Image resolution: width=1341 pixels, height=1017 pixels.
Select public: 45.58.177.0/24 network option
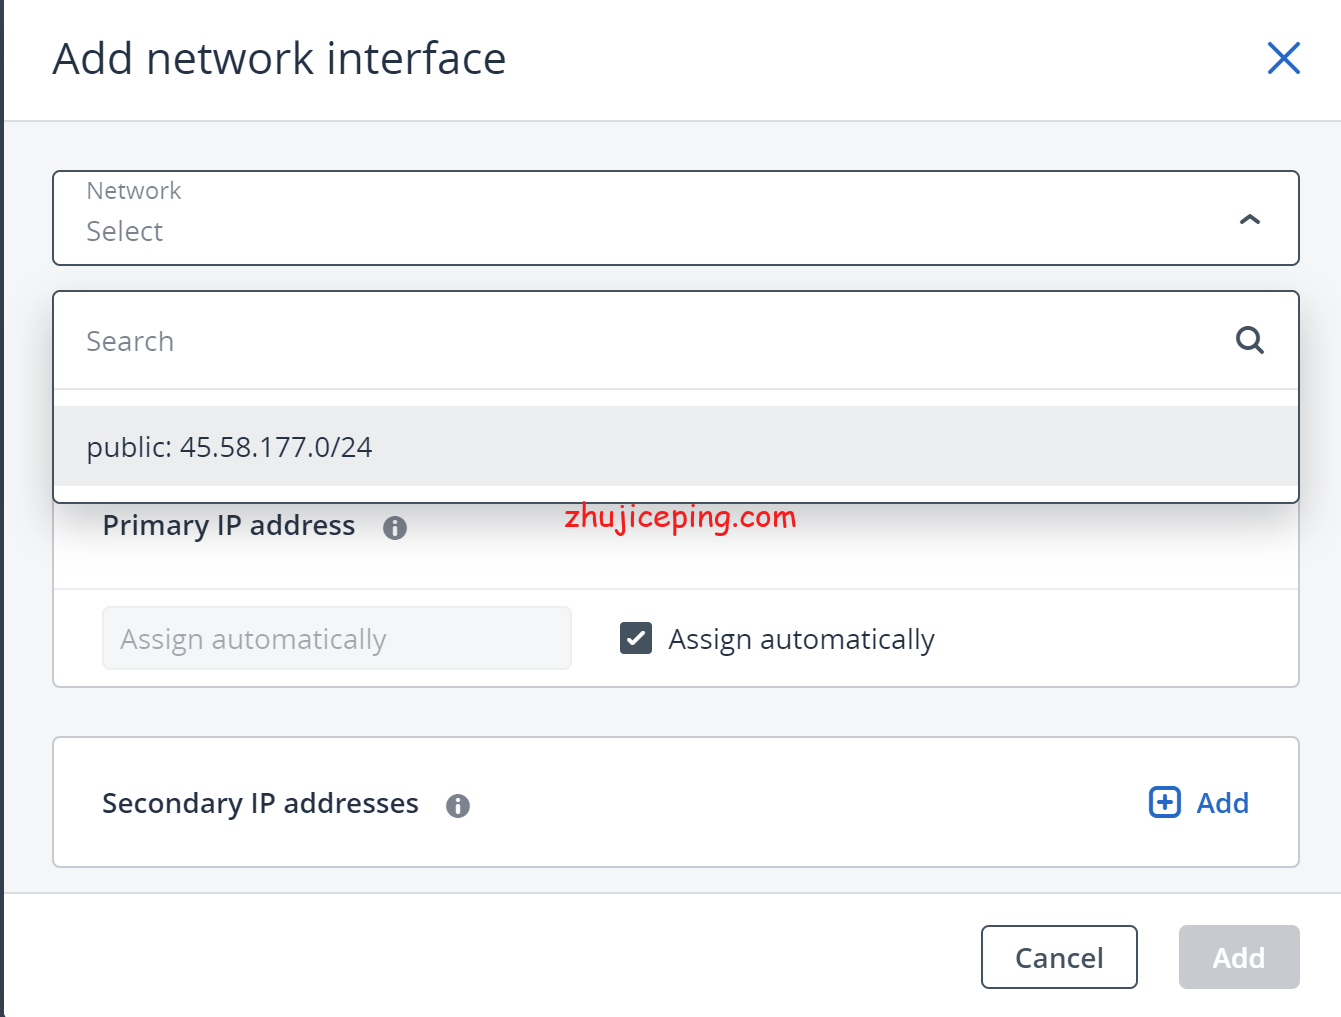(x=676, y=446)
